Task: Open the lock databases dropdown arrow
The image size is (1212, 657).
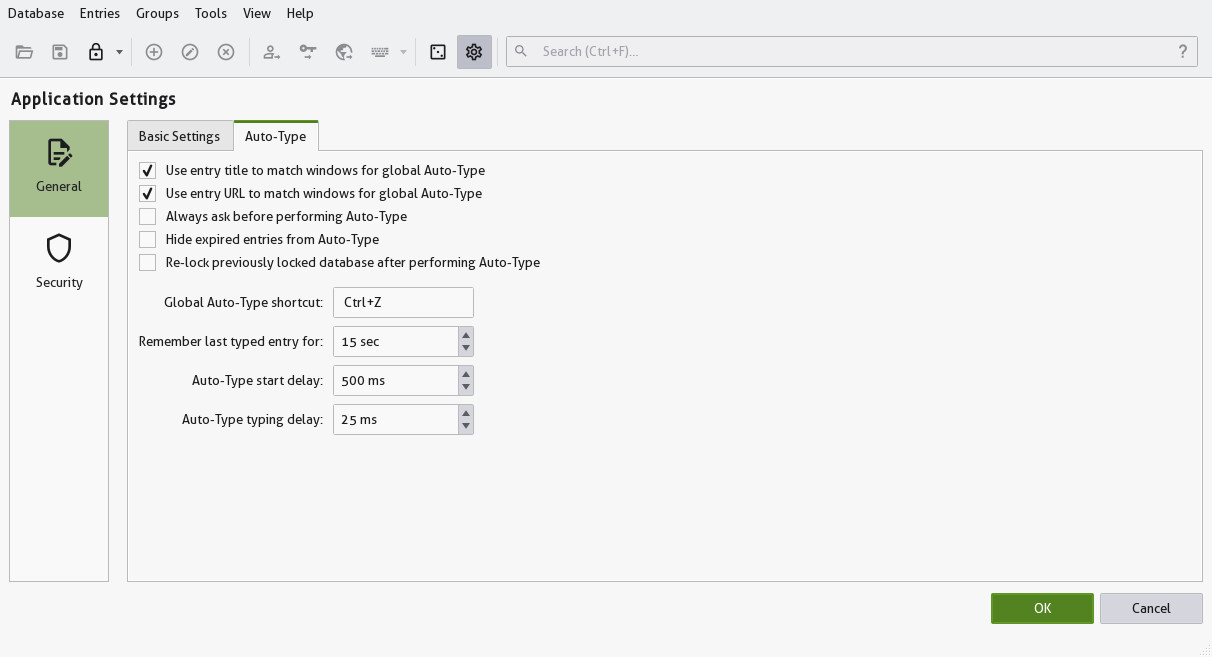Action: pyautogui.click(x=117, y=51)
